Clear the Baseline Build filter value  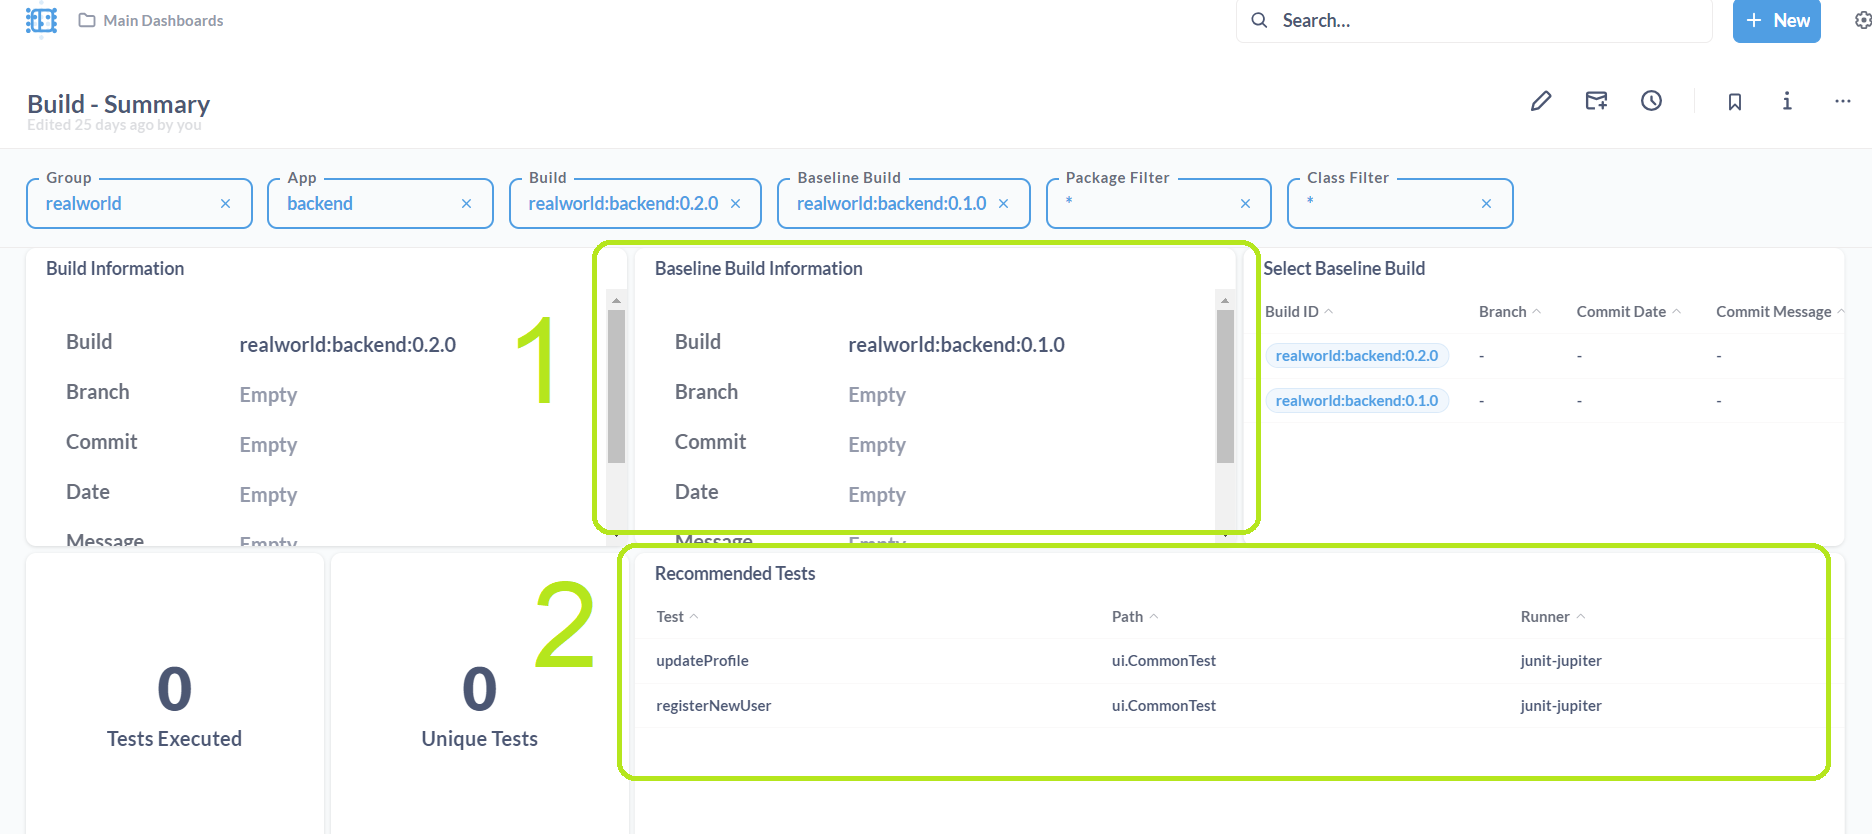pyautogui.click(x=1003, y=203)
